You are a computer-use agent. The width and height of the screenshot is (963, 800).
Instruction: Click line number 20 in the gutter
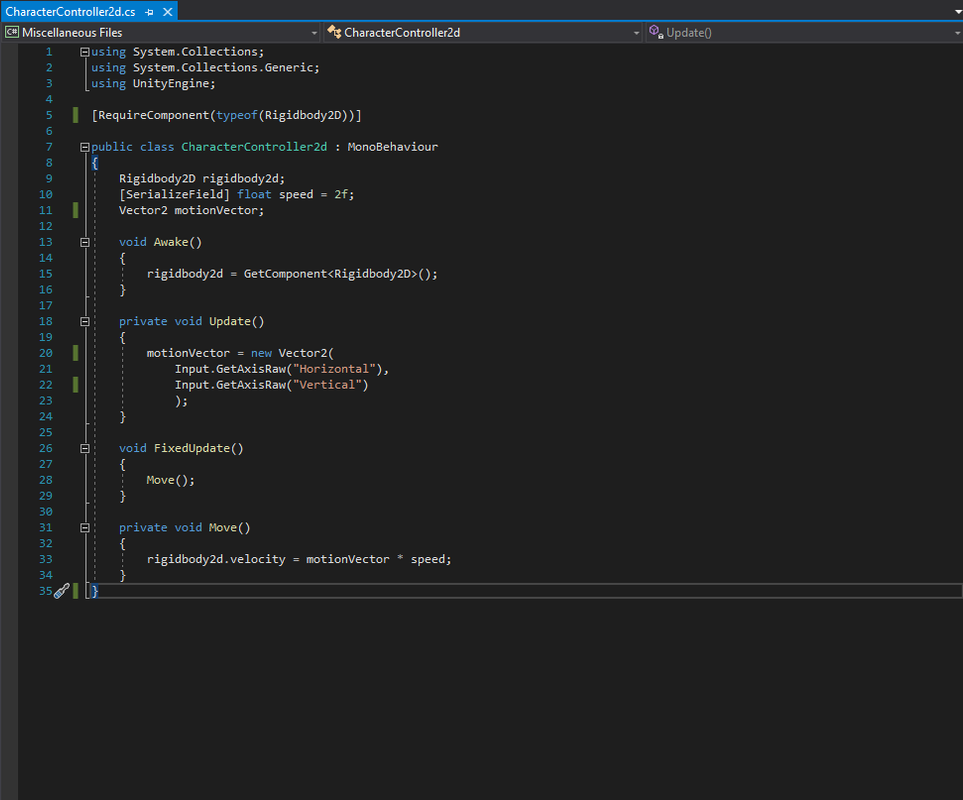click(x=46, y=353)
